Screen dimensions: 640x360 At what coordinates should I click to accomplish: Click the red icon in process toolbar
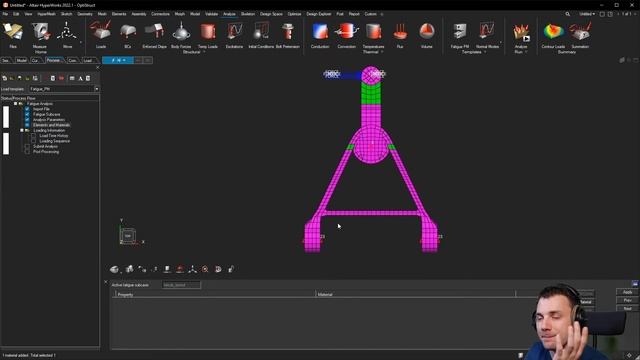[61, 78]
